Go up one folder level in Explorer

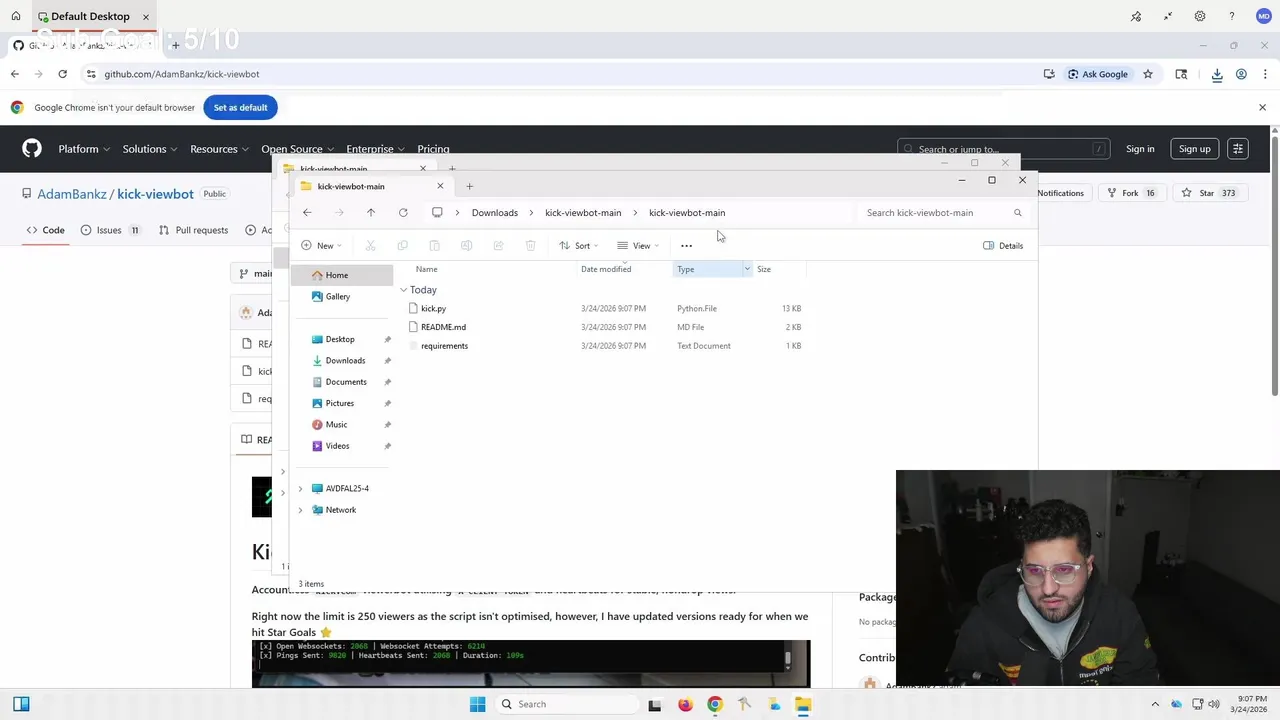click(371, 213)
